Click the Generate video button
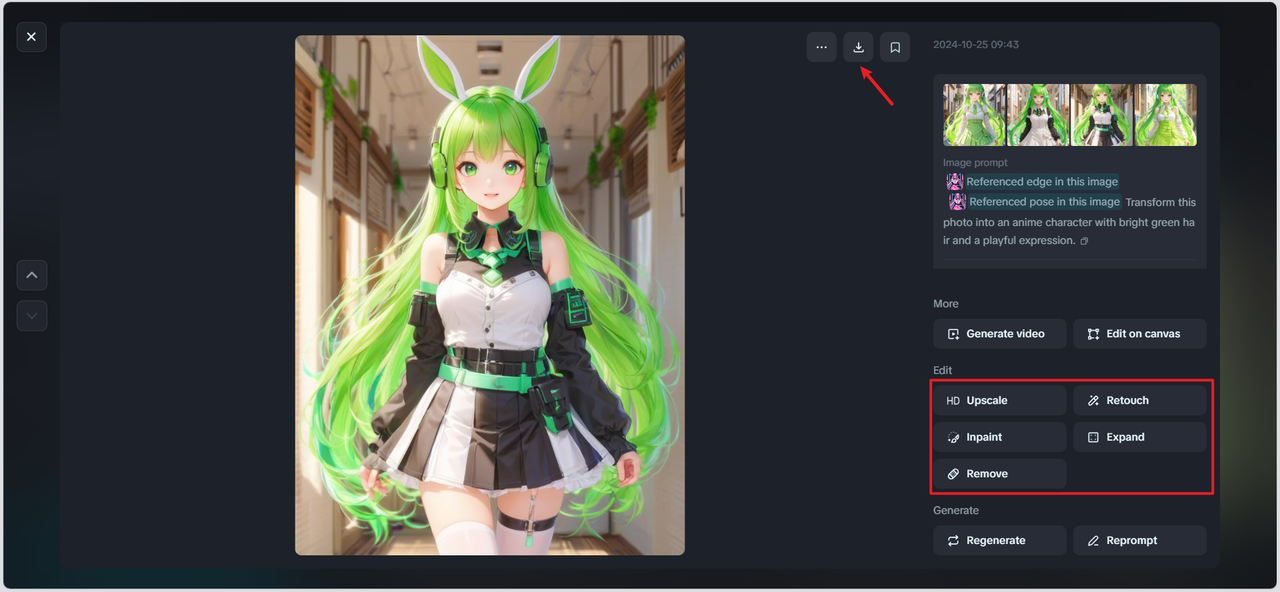The height and width of the screenshot is (592, 1280). click(1000, 334)
